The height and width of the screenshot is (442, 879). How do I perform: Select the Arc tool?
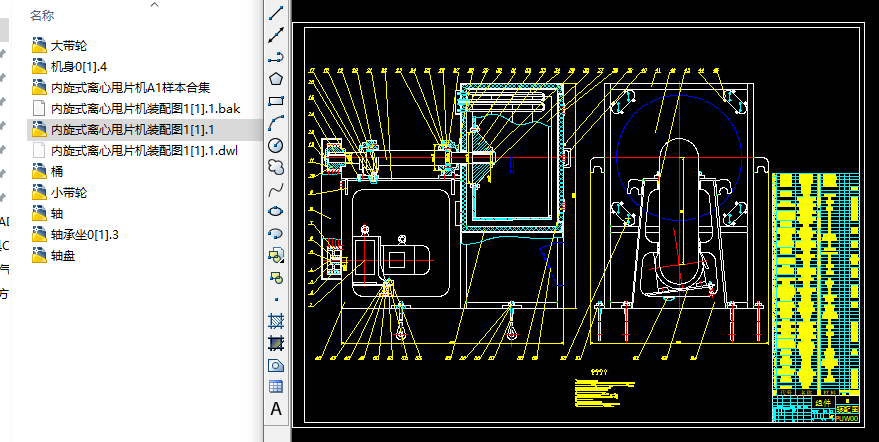click(x=277, y=122)
